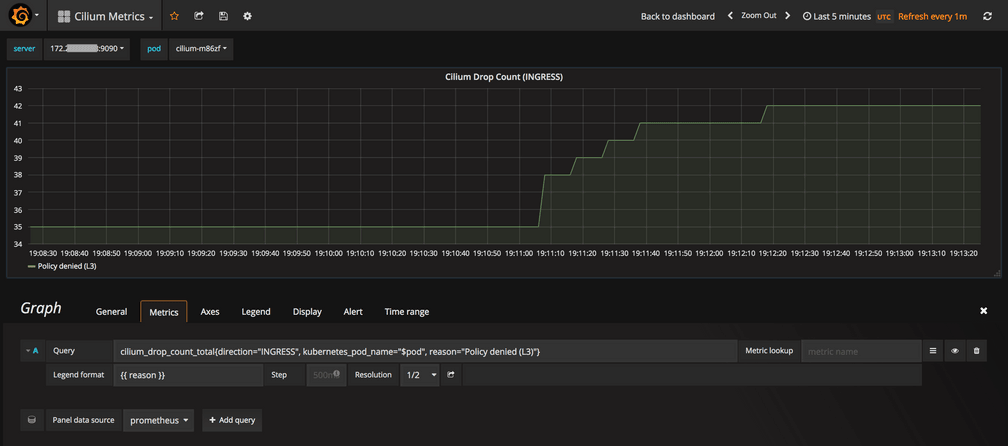The width and height of the screenshot is (1008, 446).
Task: Open the Cilium Metrics dashboard picker
Action: point(105,16)
